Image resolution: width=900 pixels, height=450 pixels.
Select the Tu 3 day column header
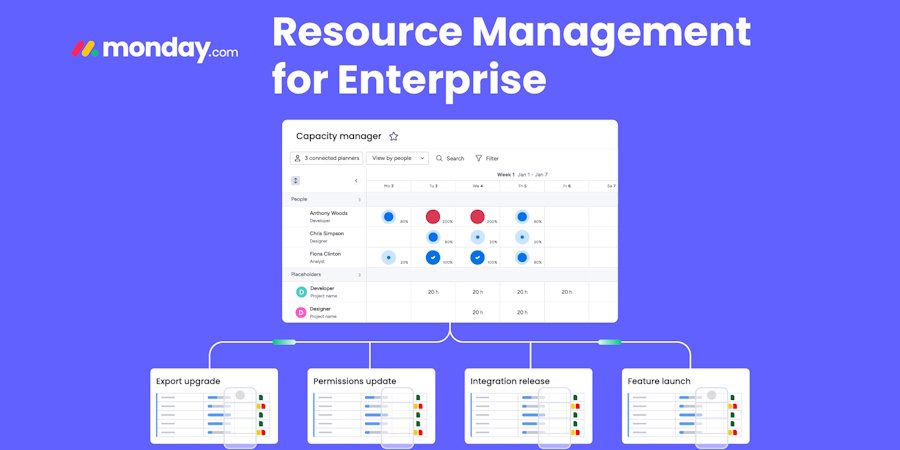(x=433, y=187)
